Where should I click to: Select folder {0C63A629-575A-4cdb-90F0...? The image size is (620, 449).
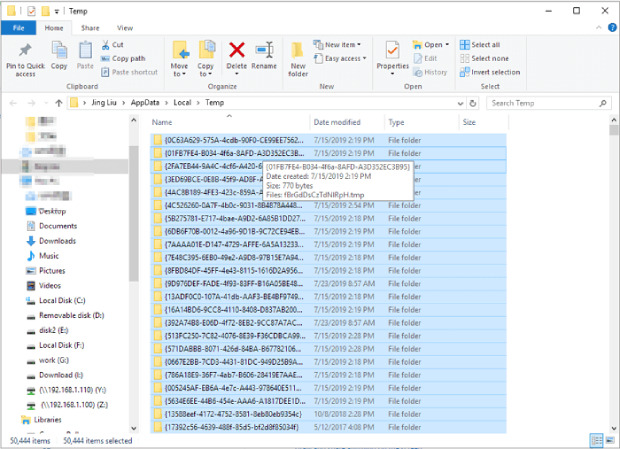coord(328,140)
